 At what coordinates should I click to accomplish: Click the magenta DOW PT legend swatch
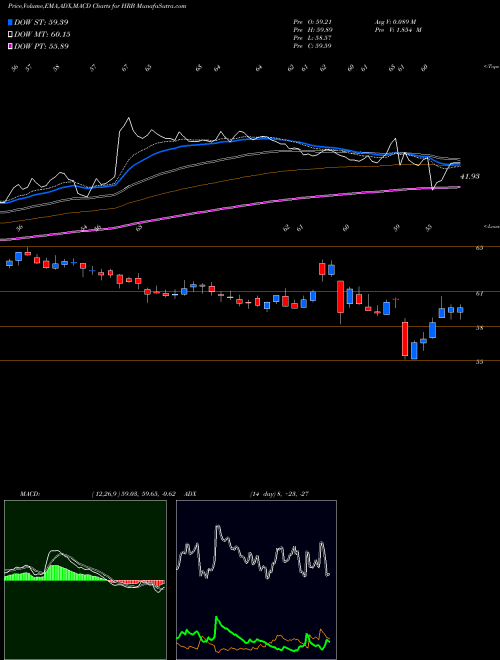[x=10, y=46]
